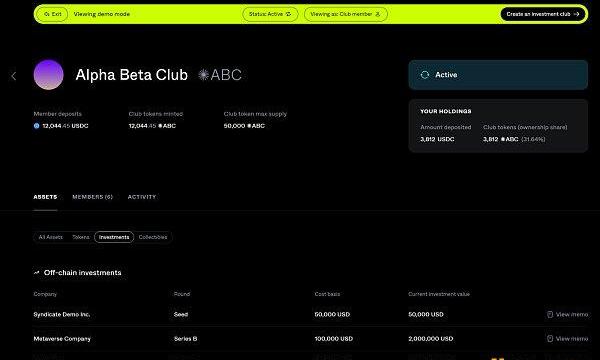Select the Investments filter pill
Screen dimensions: 600x360
coord(114,237)
